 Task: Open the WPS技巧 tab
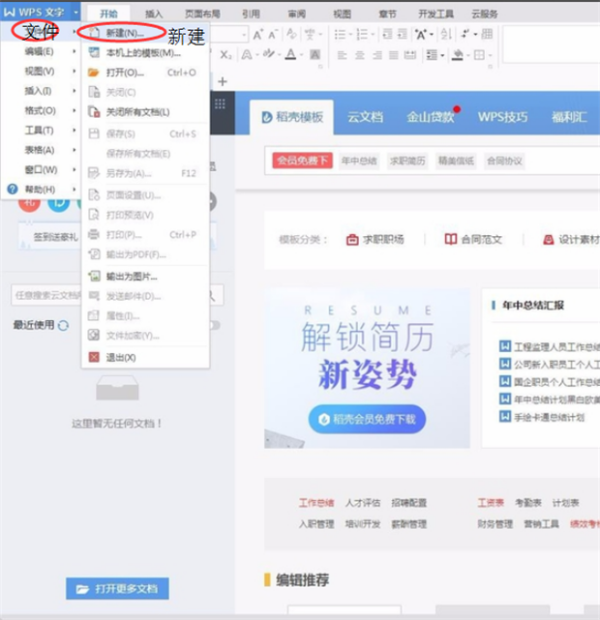(503, 117)
